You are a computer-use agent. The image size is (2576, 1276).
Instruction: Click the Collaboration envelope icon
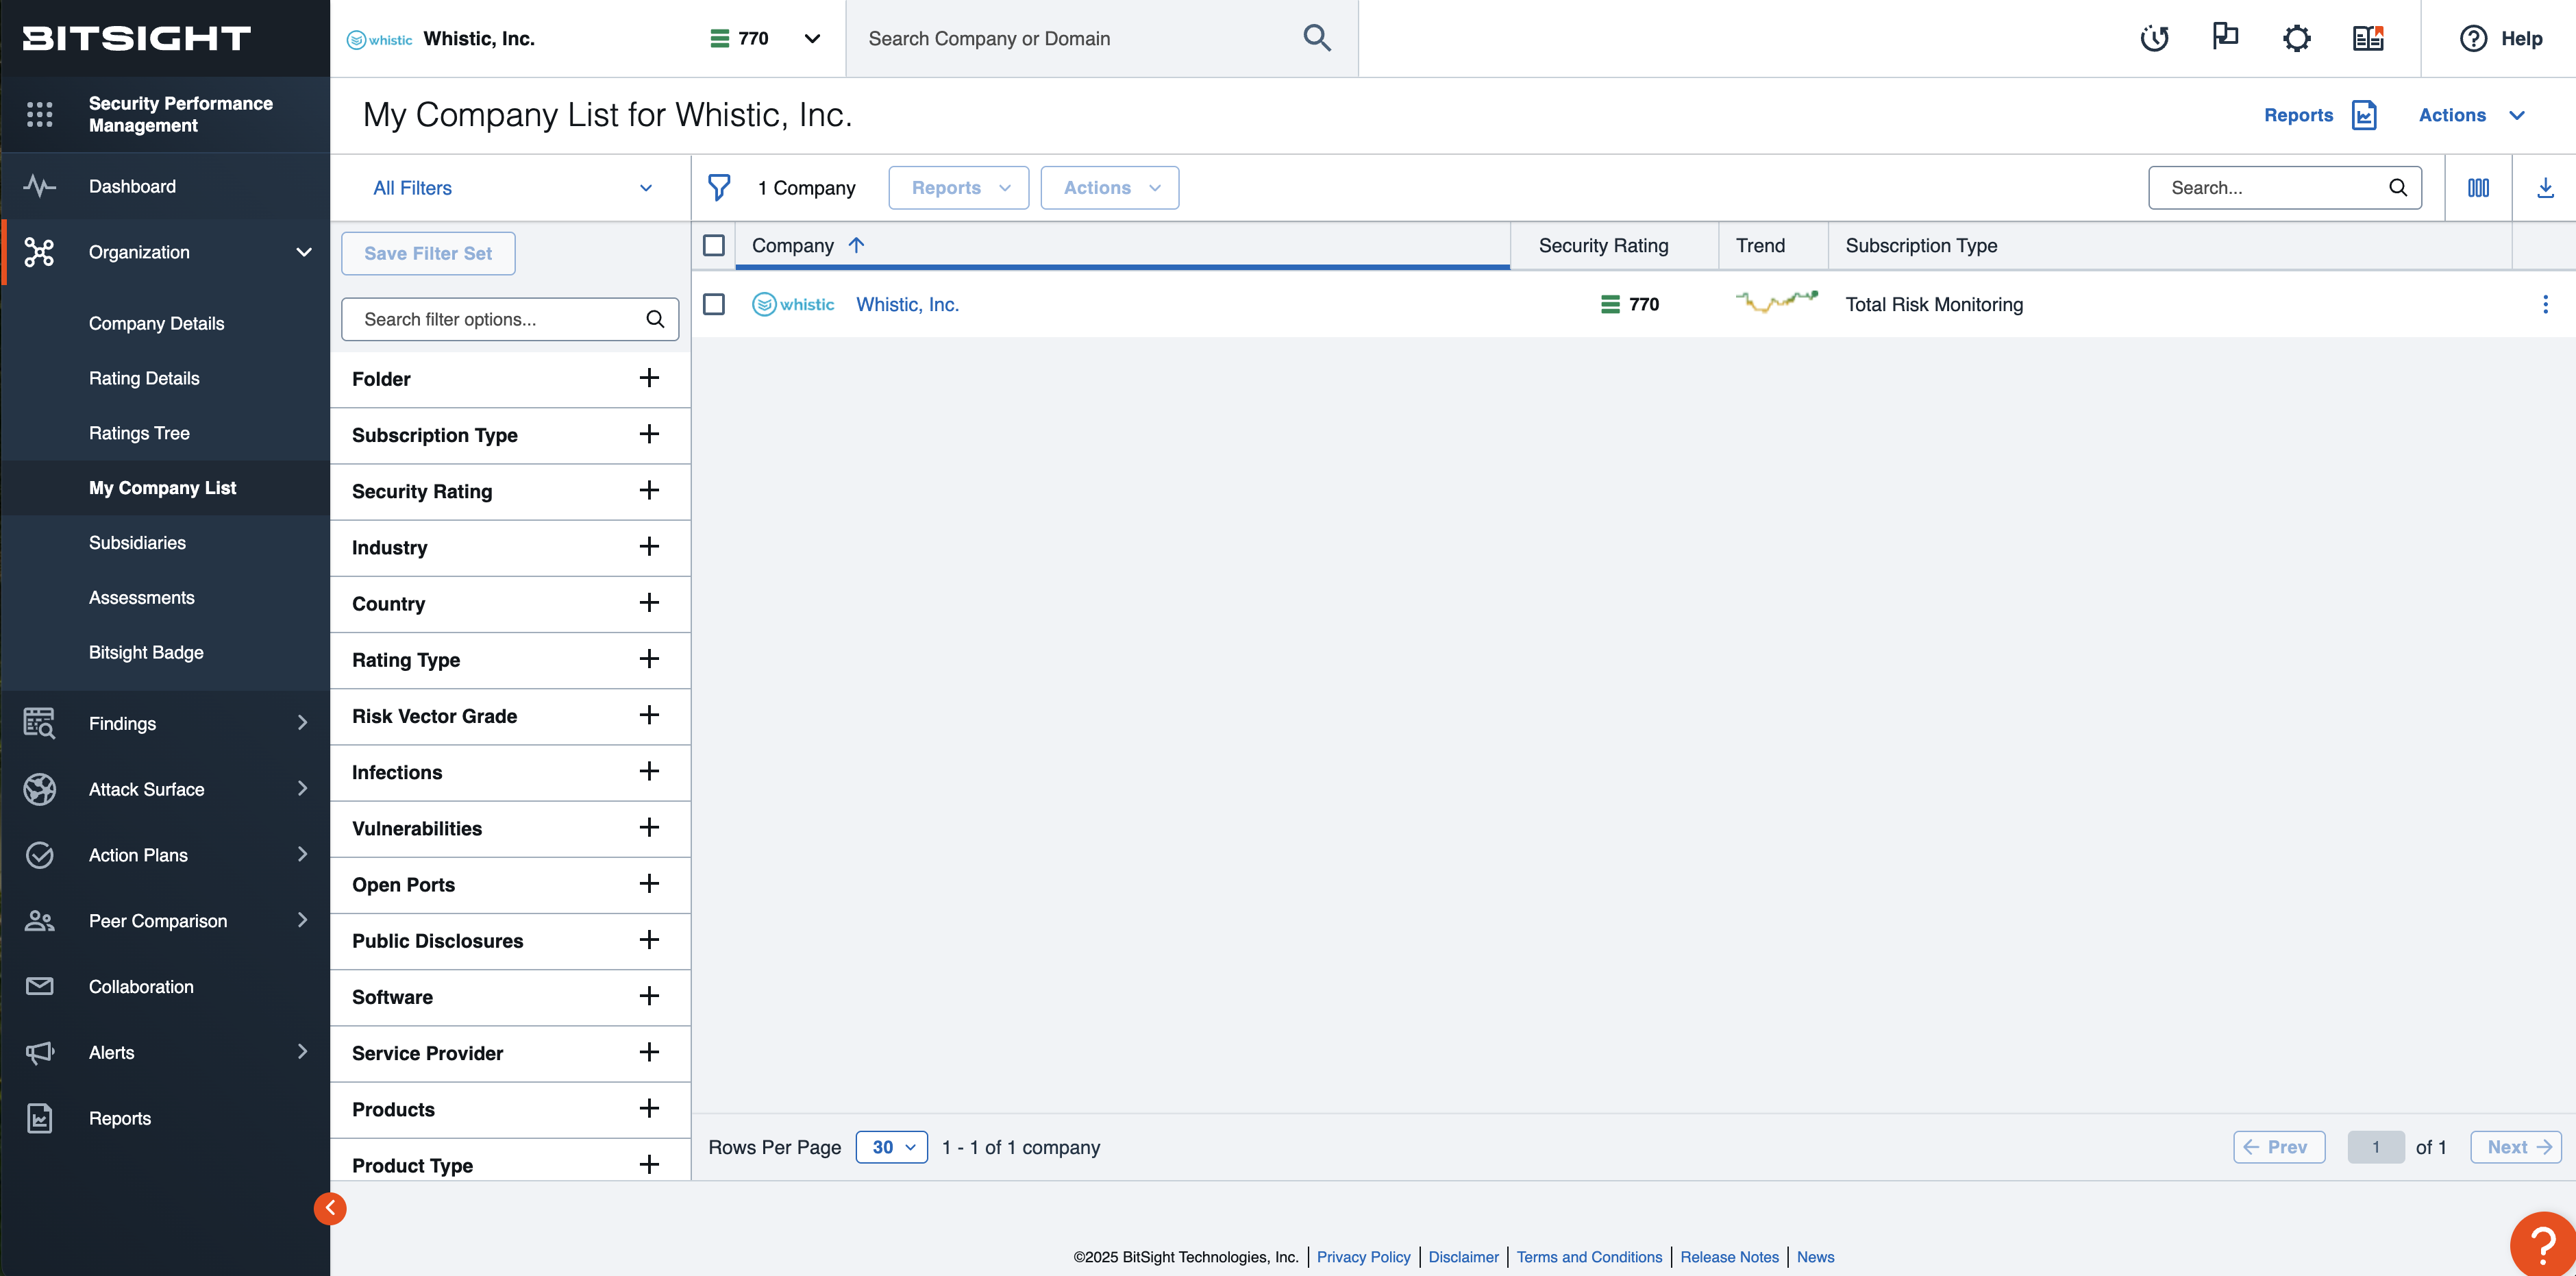tap(40, 986)
